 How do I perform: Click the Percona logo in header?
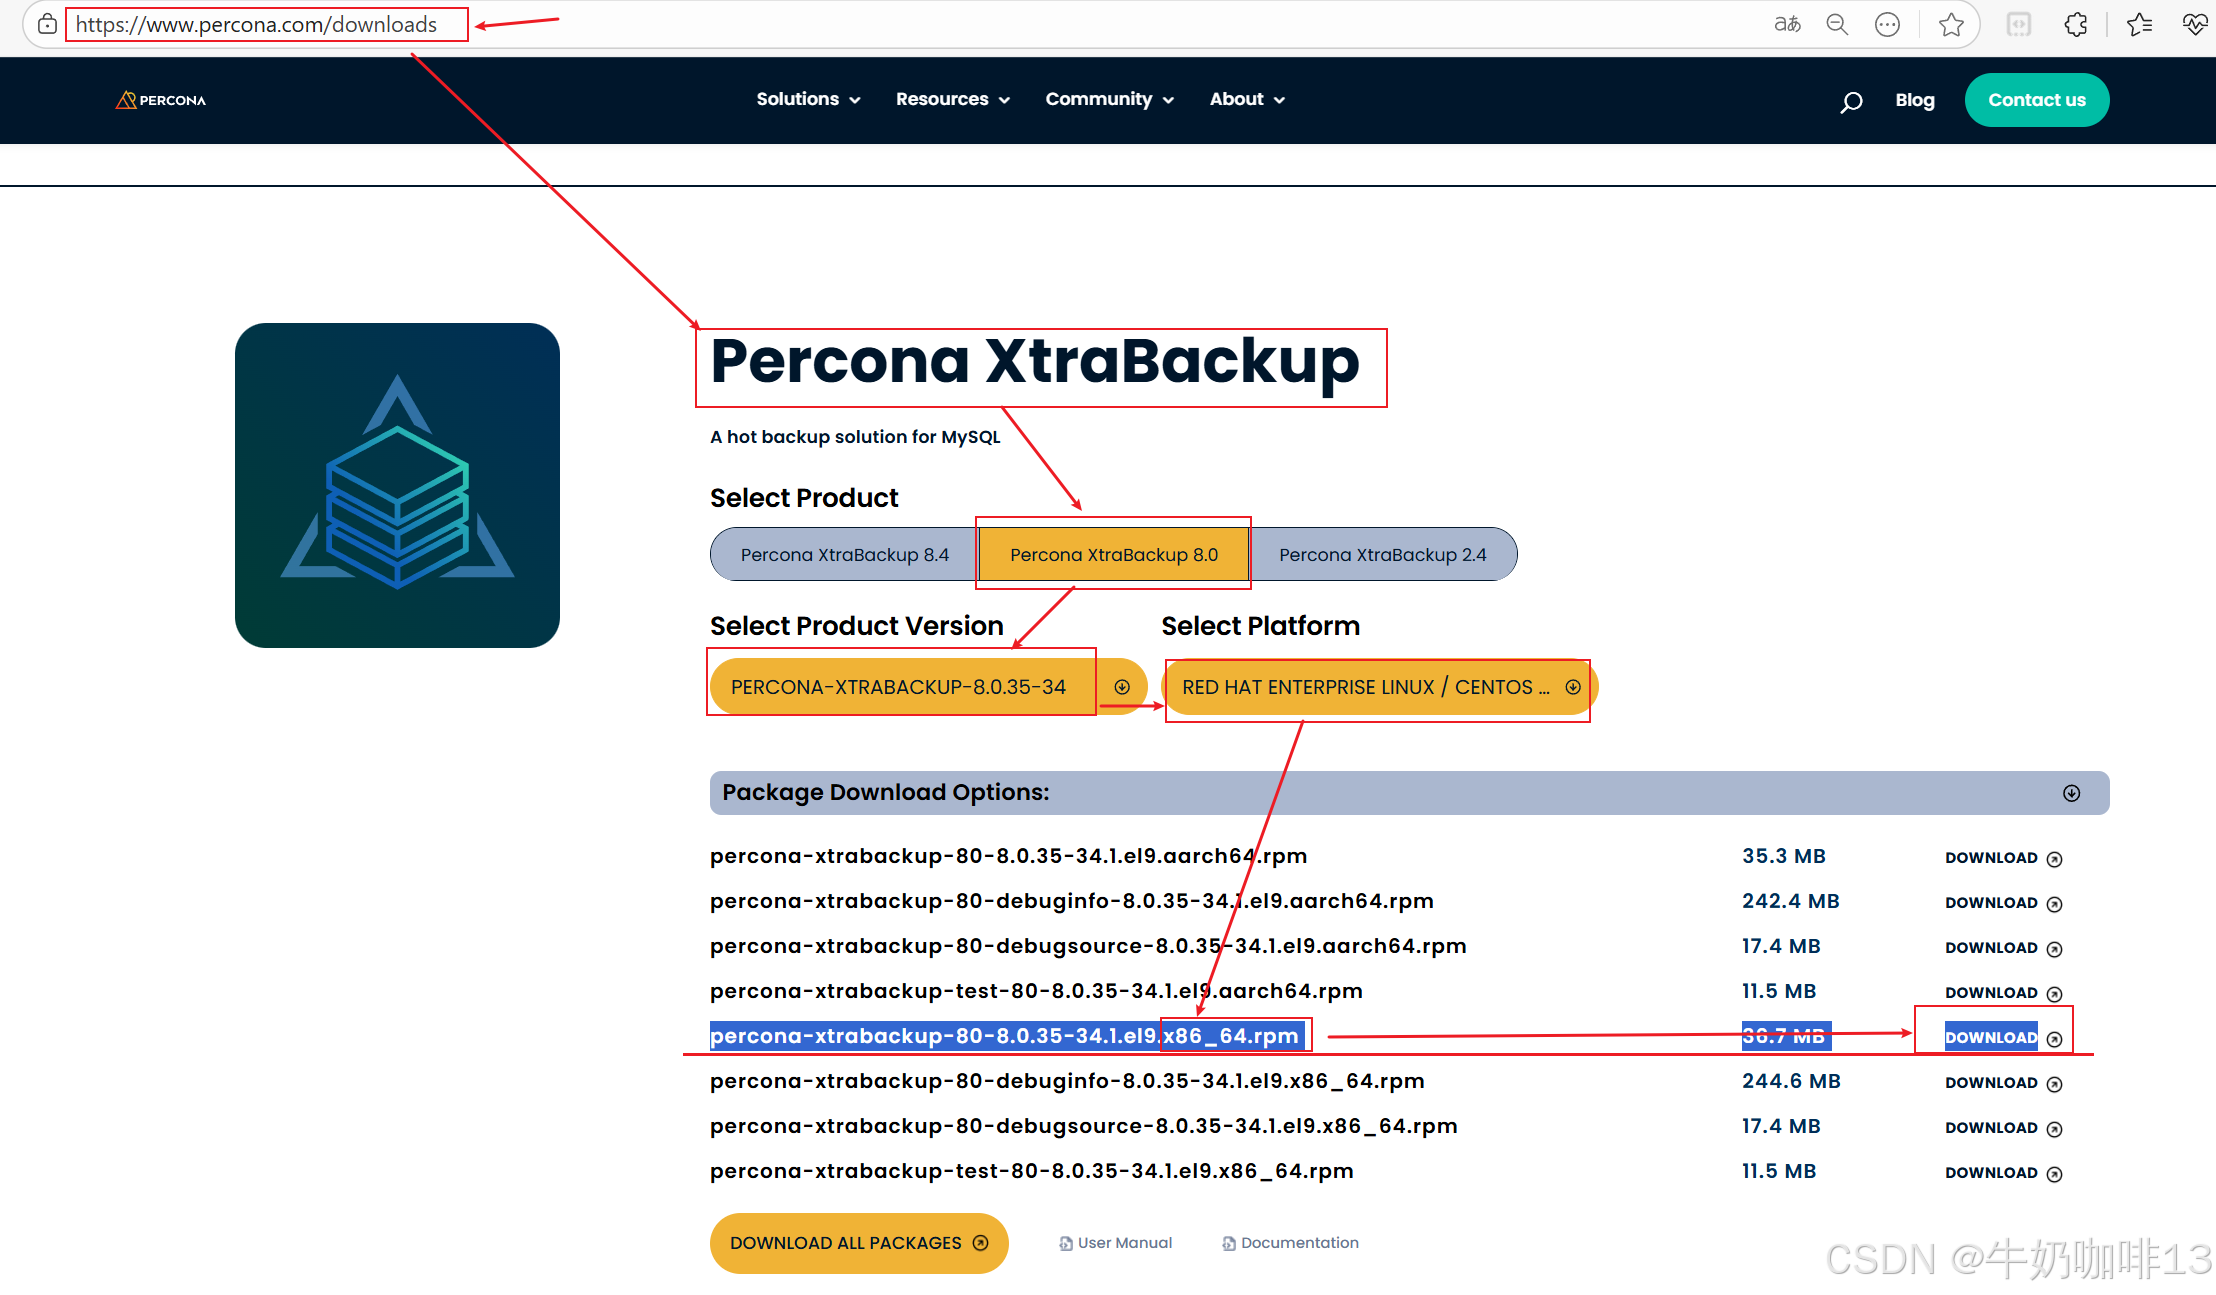point(161,100)
